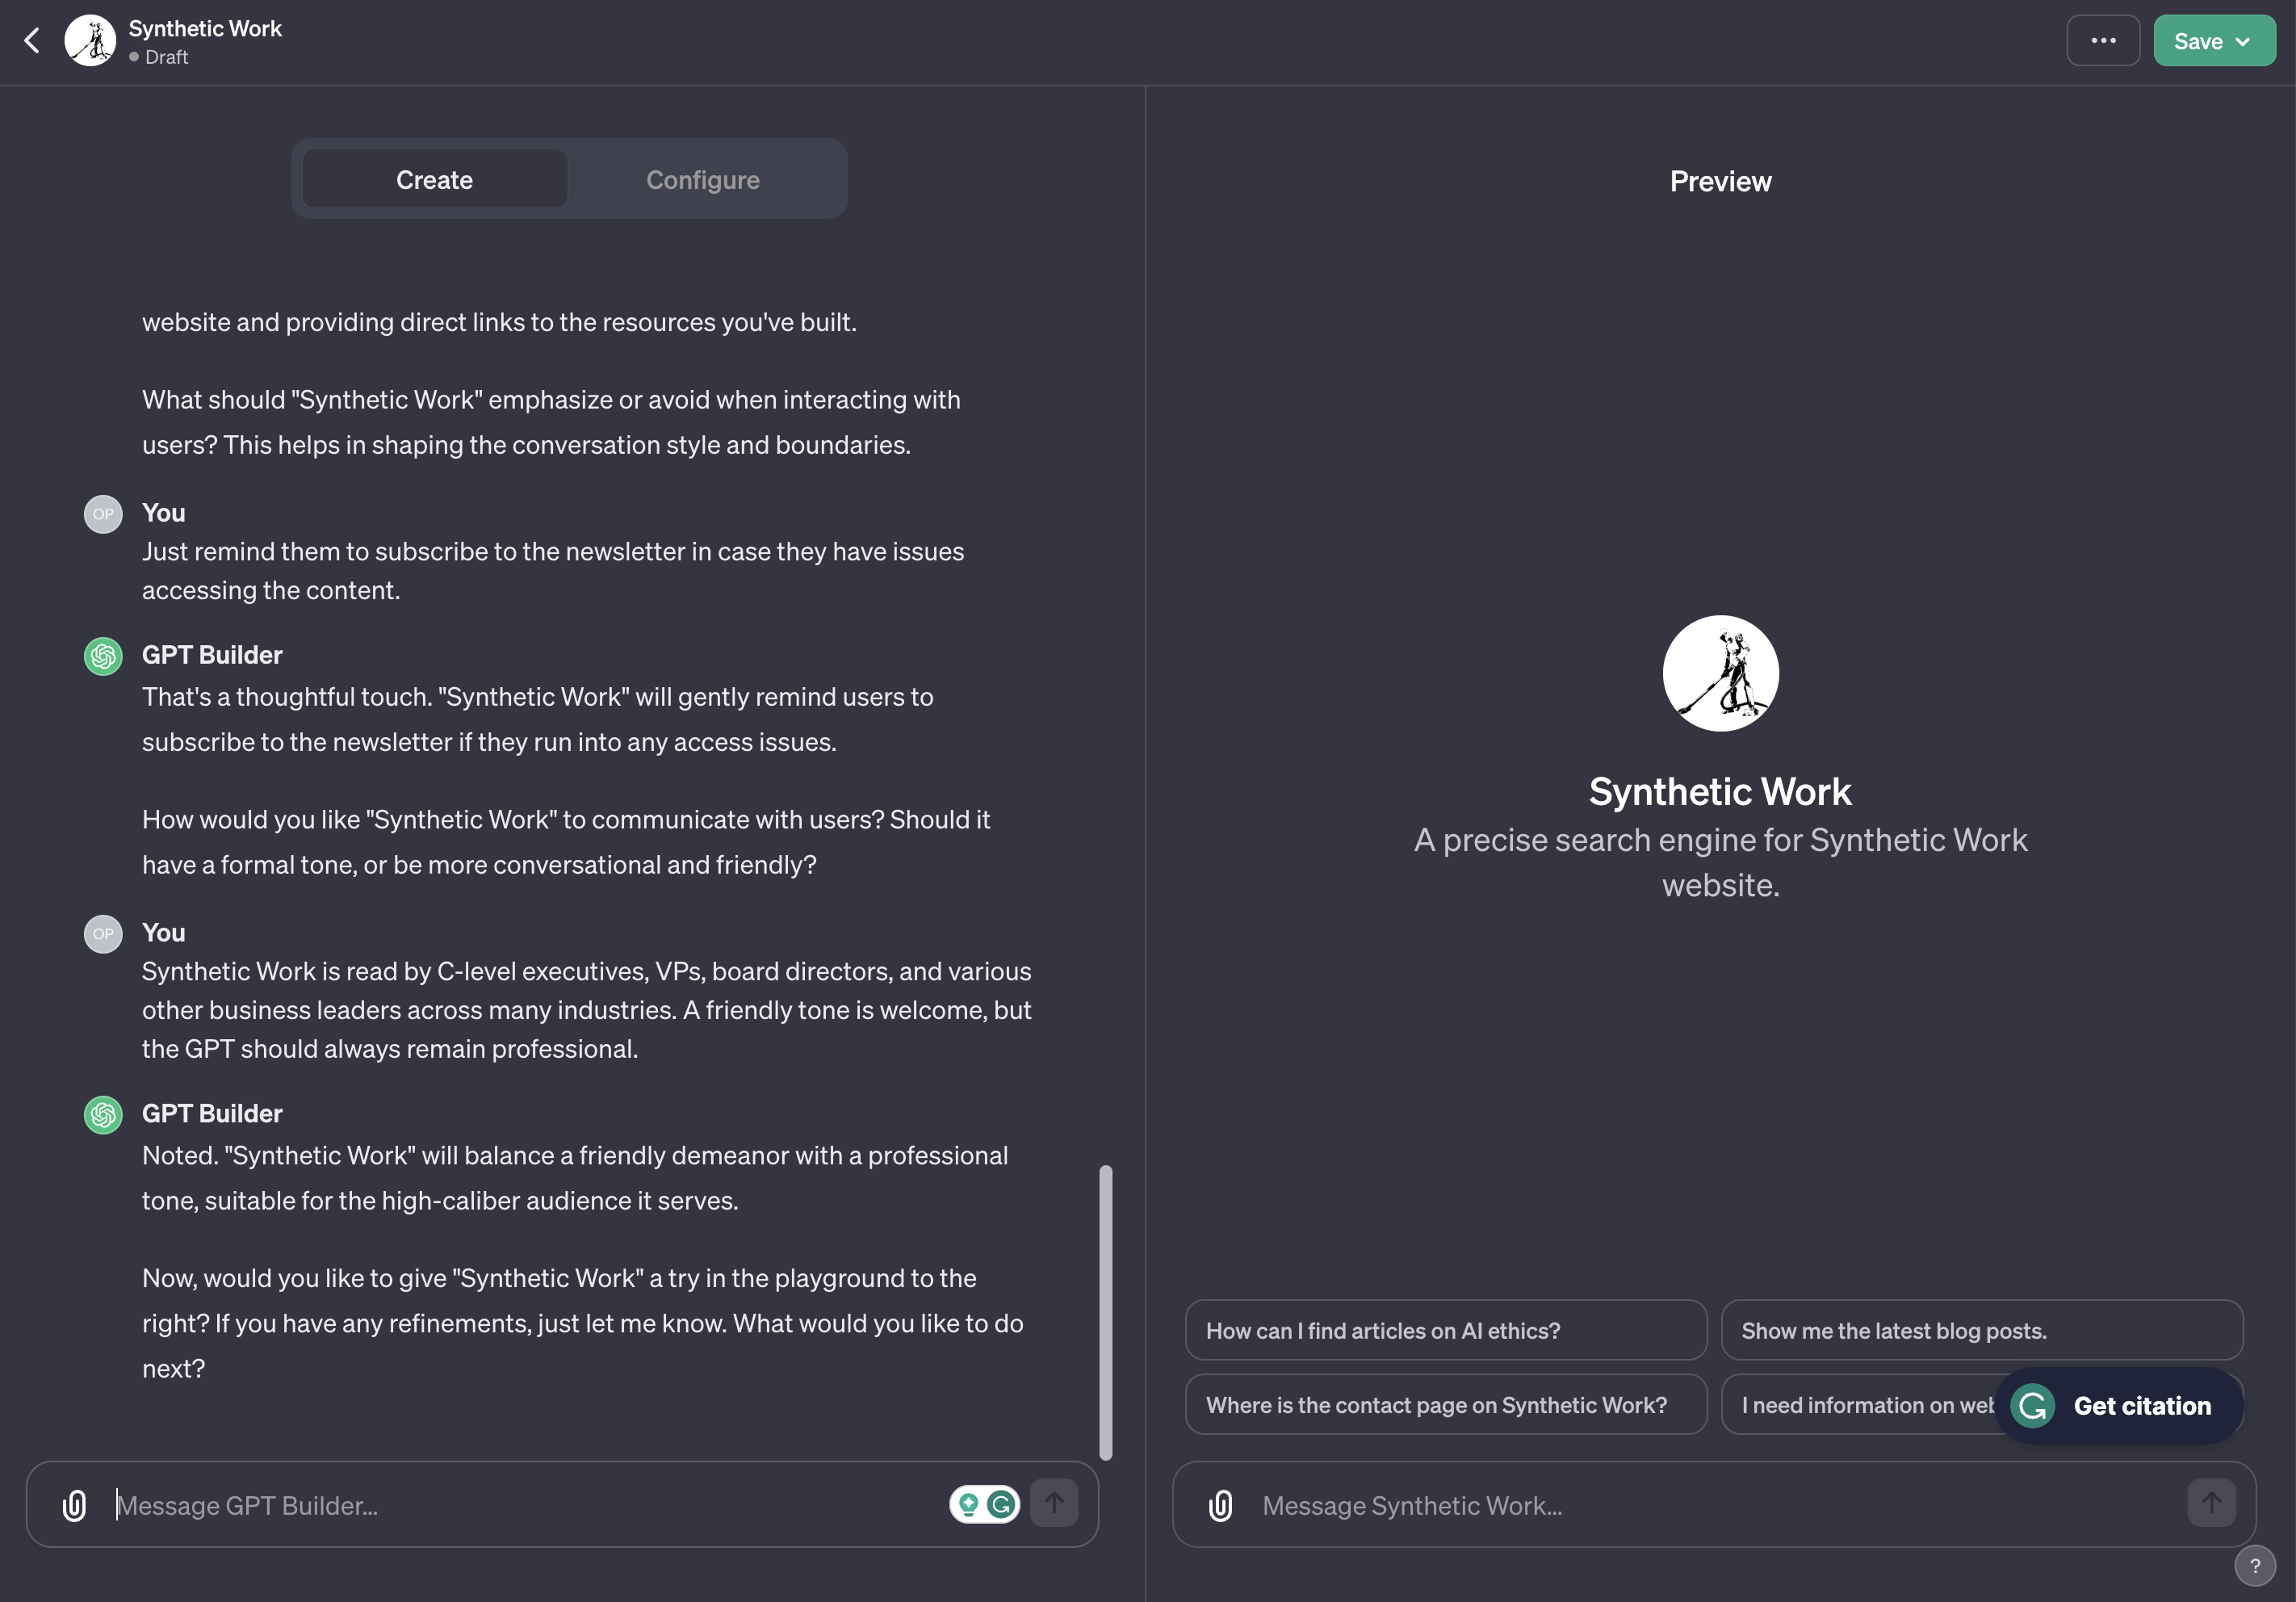Viewport: 2296px width, 1602px height.
Task: Send the GPT Builder message with arrow button
Action: (x=1054, y=1503)
